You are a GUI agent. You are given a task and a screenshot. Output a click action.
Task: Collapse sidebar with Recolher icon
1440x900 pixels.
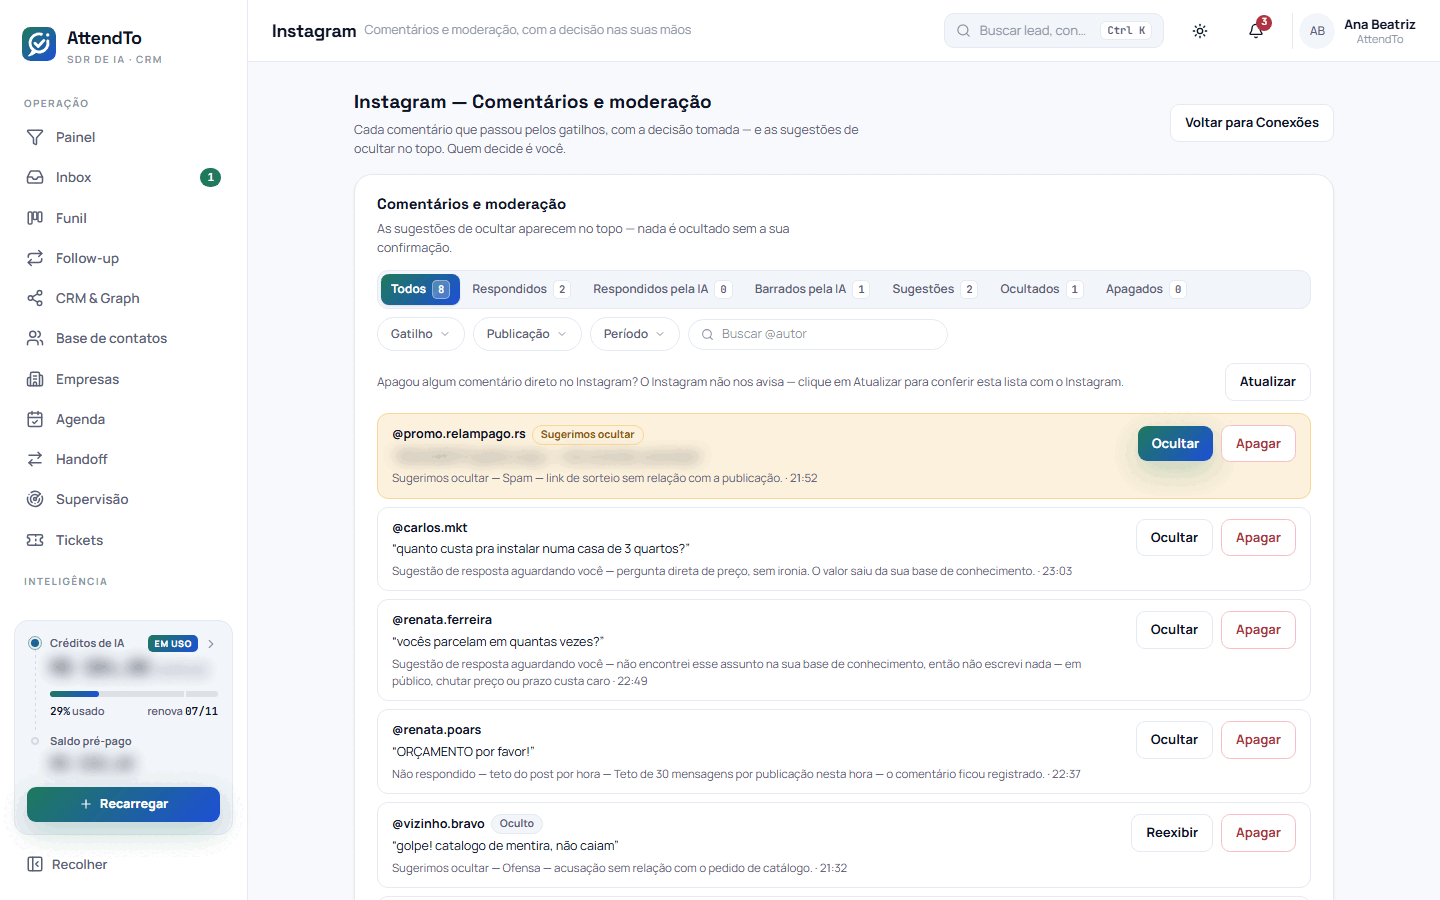35,864
